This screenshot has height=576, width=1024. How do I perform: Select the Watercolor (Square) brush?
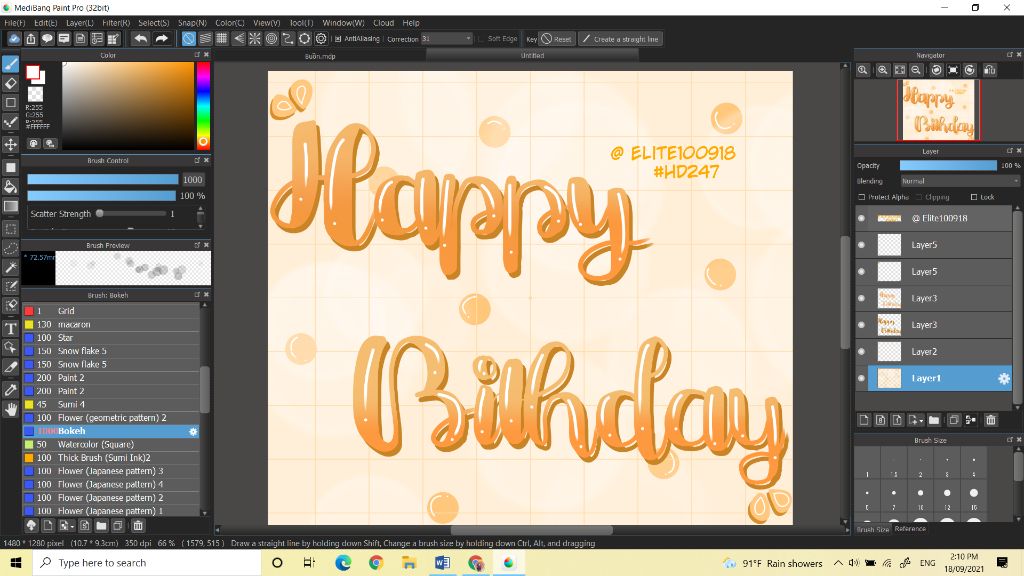point(111,445)
